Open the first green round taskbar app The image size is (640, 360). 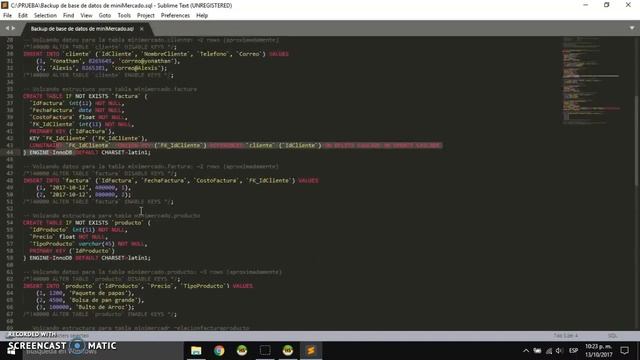(x=242, y=351)
